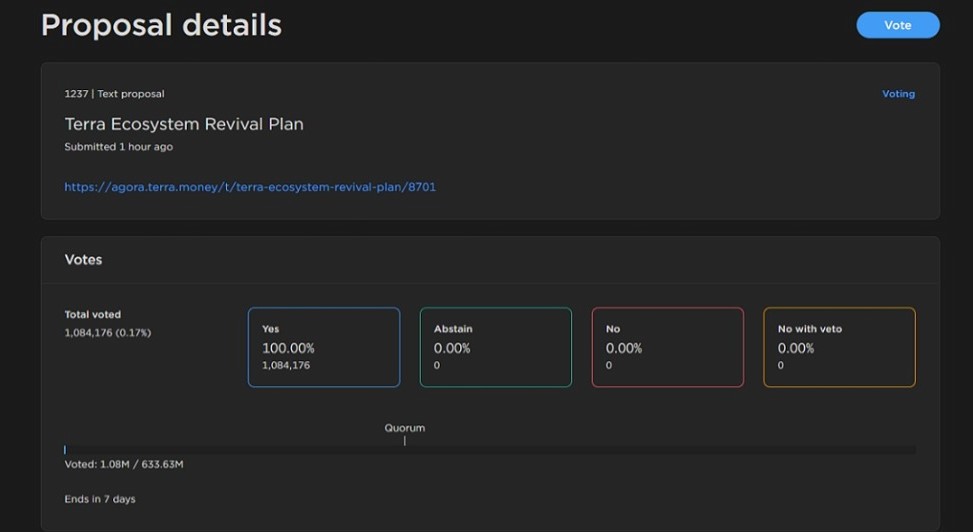Click the Quorum marker on the bar

[405, 441]
